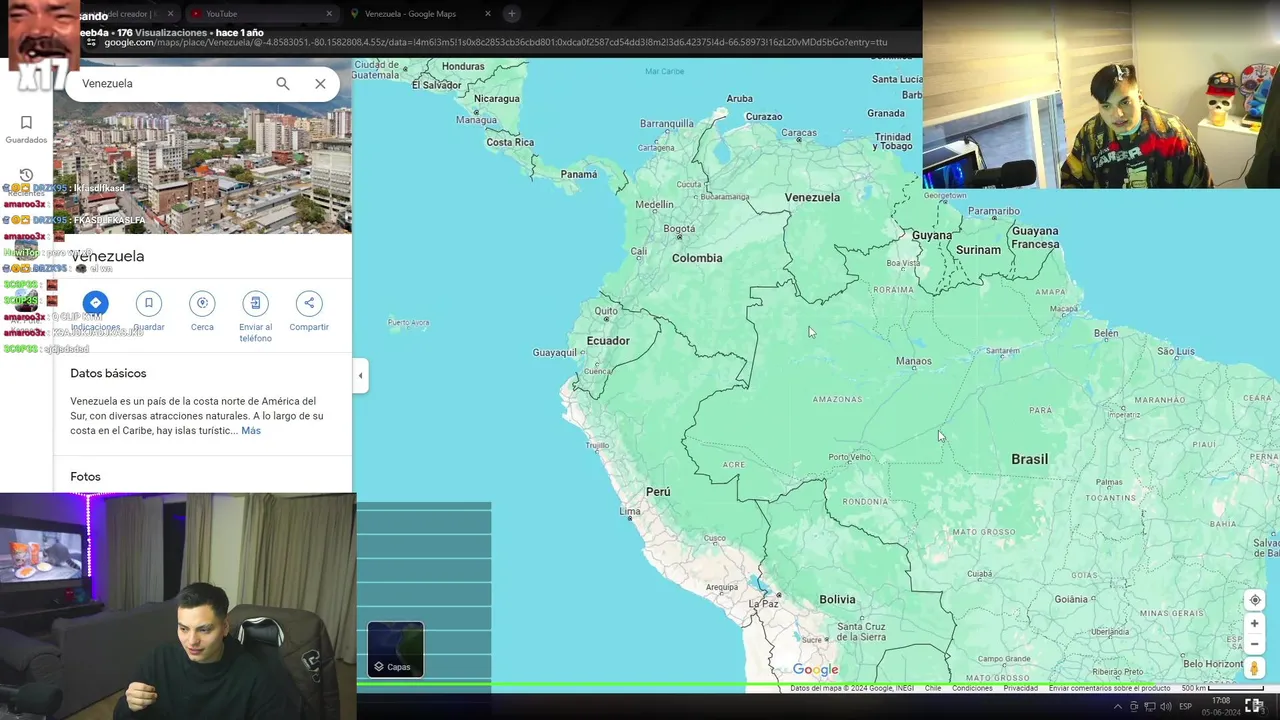Collapse the Maps side panel arrow
This screenshot has width=1280, height=720.
pyautogui.click(x=360, y=376)
